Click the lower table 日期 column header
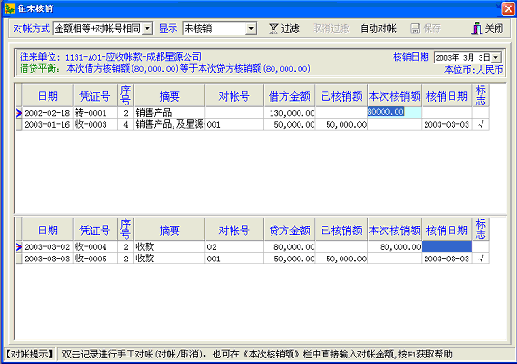 48,230
